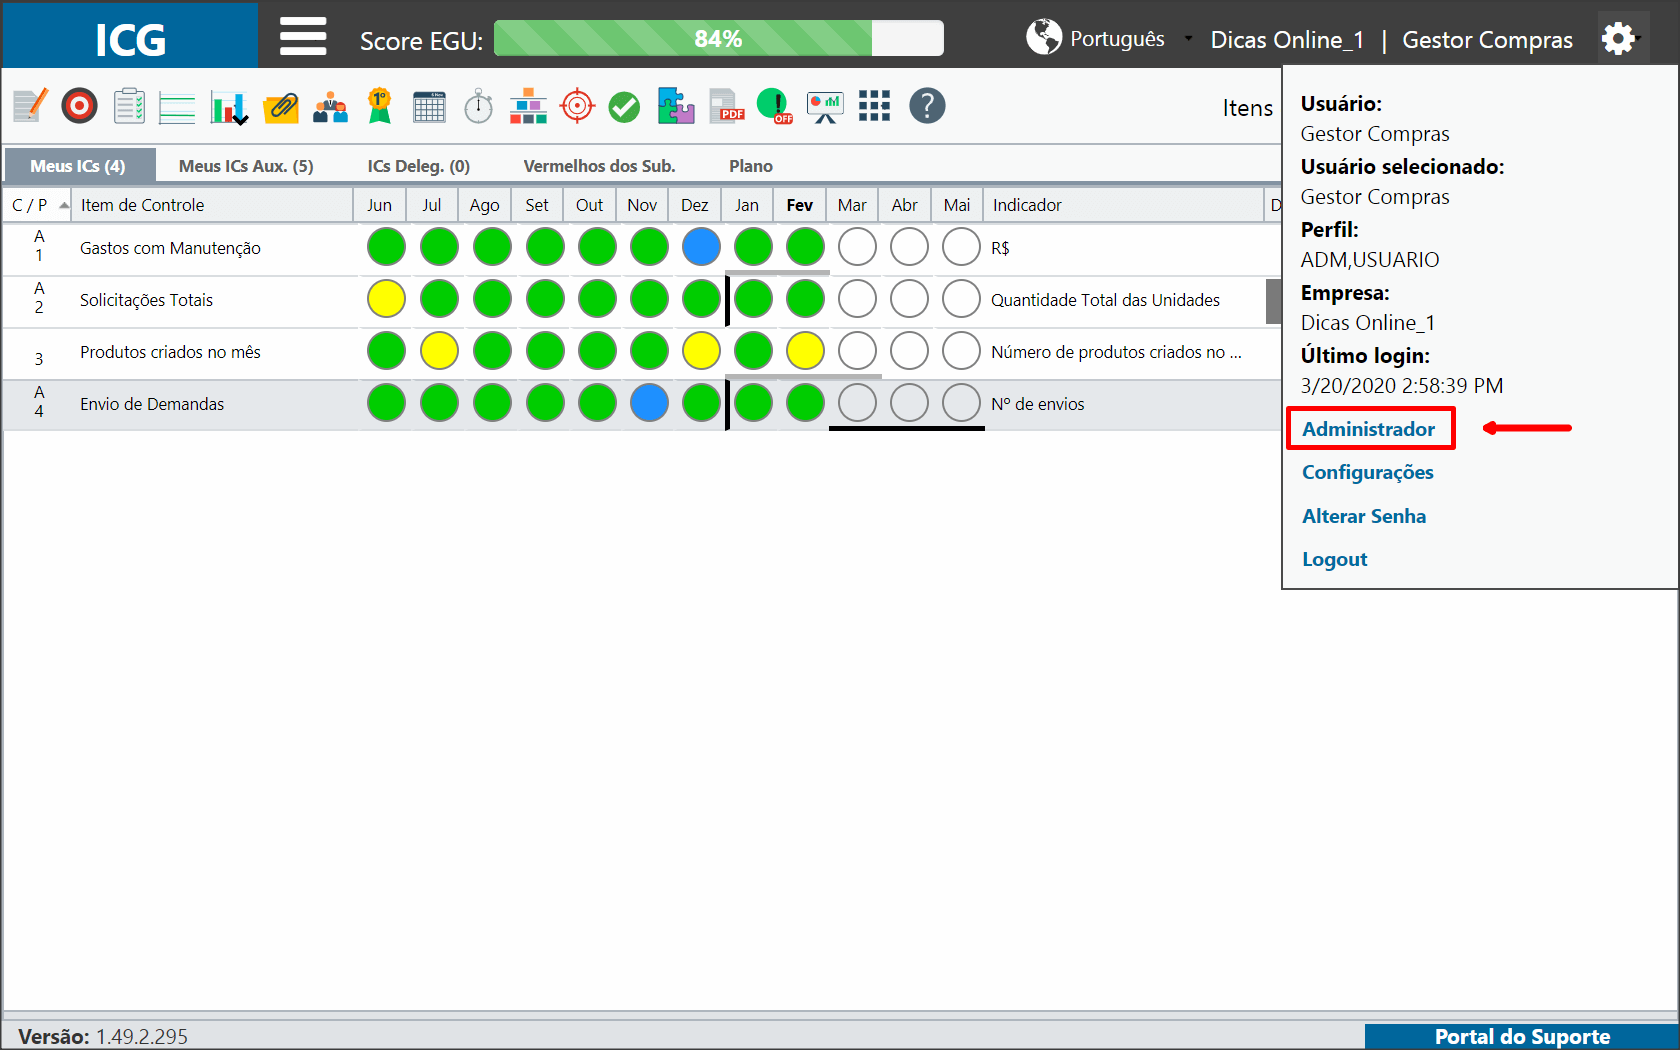This screenshot has width=1680, height=1050.
Task: Collapse the gear settings dropdown
Action: pos(1620,39)
